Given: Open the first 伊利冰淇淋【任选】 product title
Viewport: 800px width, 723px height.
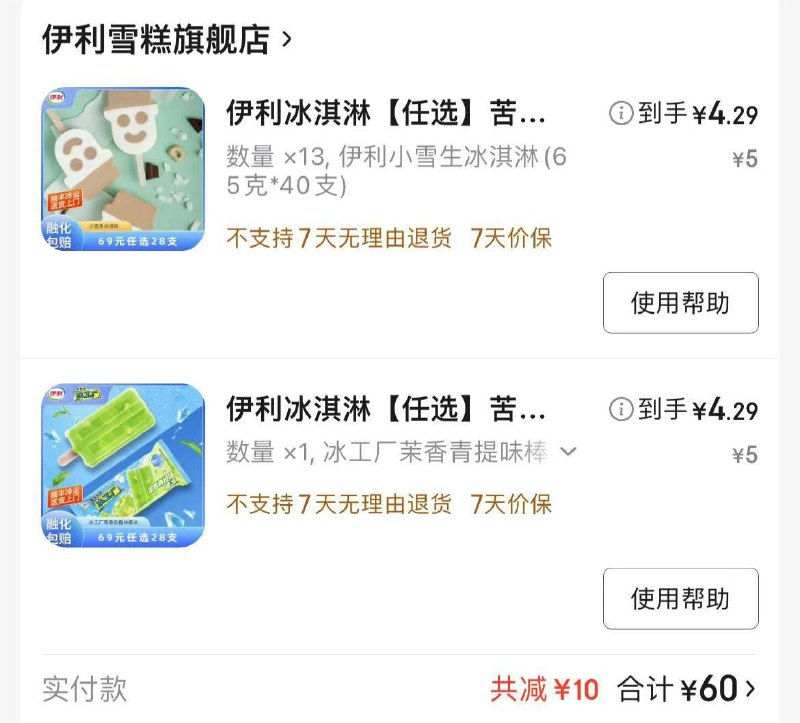Looking at the screenshot, I should [x=386, y=113].
